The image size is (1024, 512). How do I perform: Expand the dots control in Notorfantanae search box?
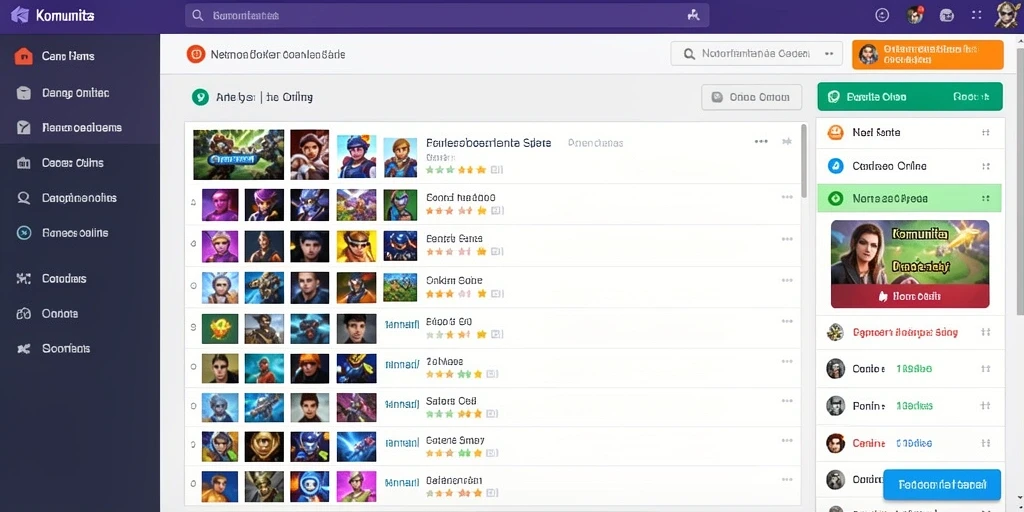829,54
